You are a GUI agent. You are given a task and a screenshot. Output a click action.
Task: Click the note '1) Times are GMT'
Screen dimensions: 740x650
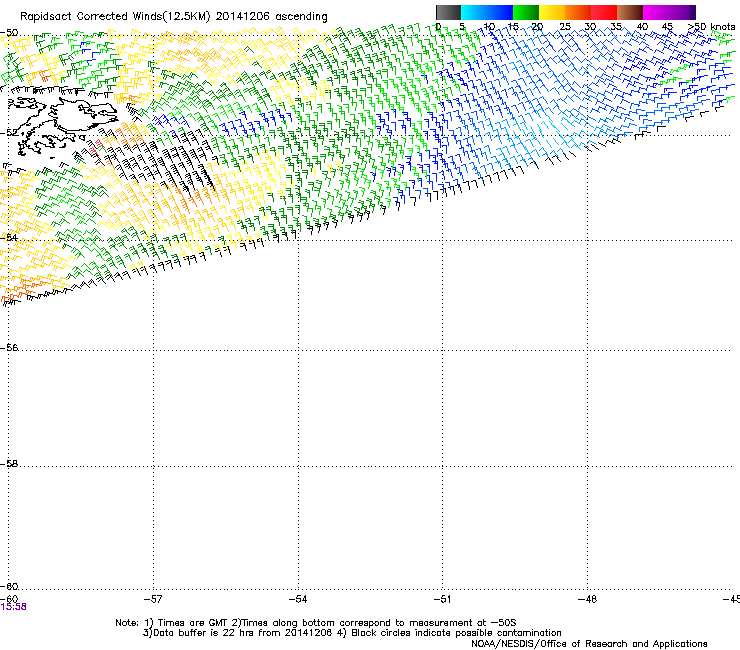186,623
